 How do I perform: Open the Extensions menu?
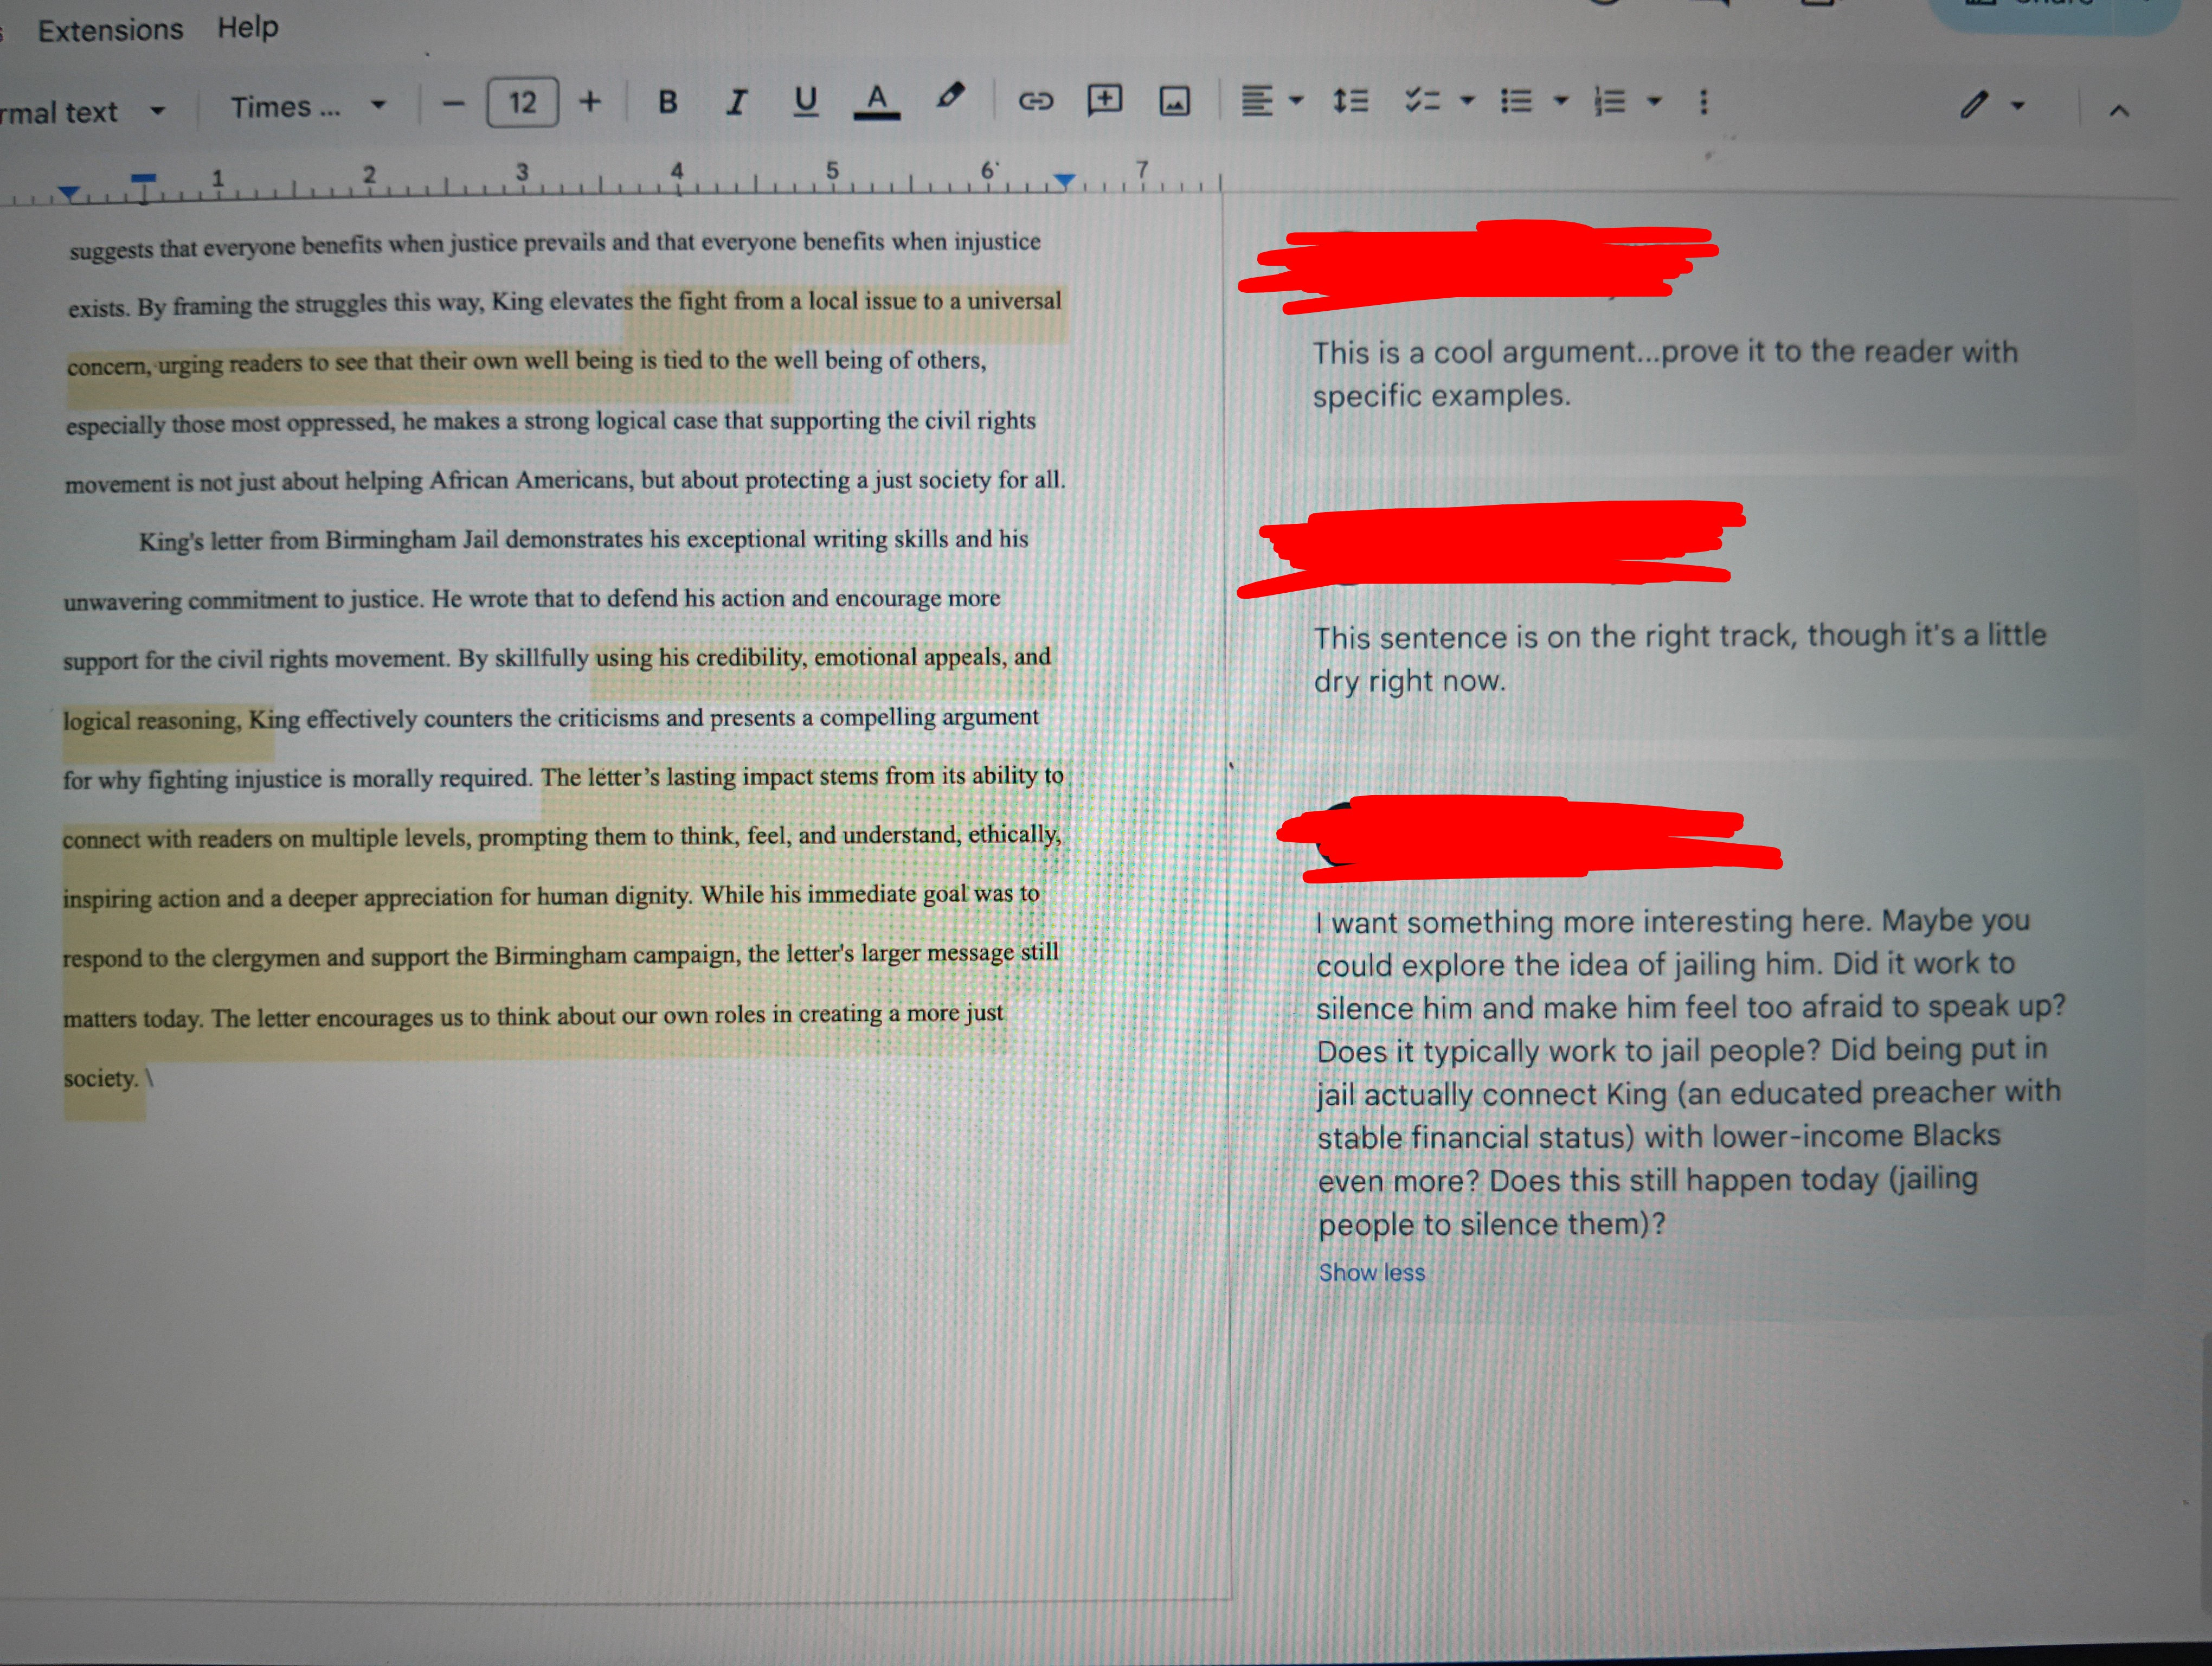[110, 30]
